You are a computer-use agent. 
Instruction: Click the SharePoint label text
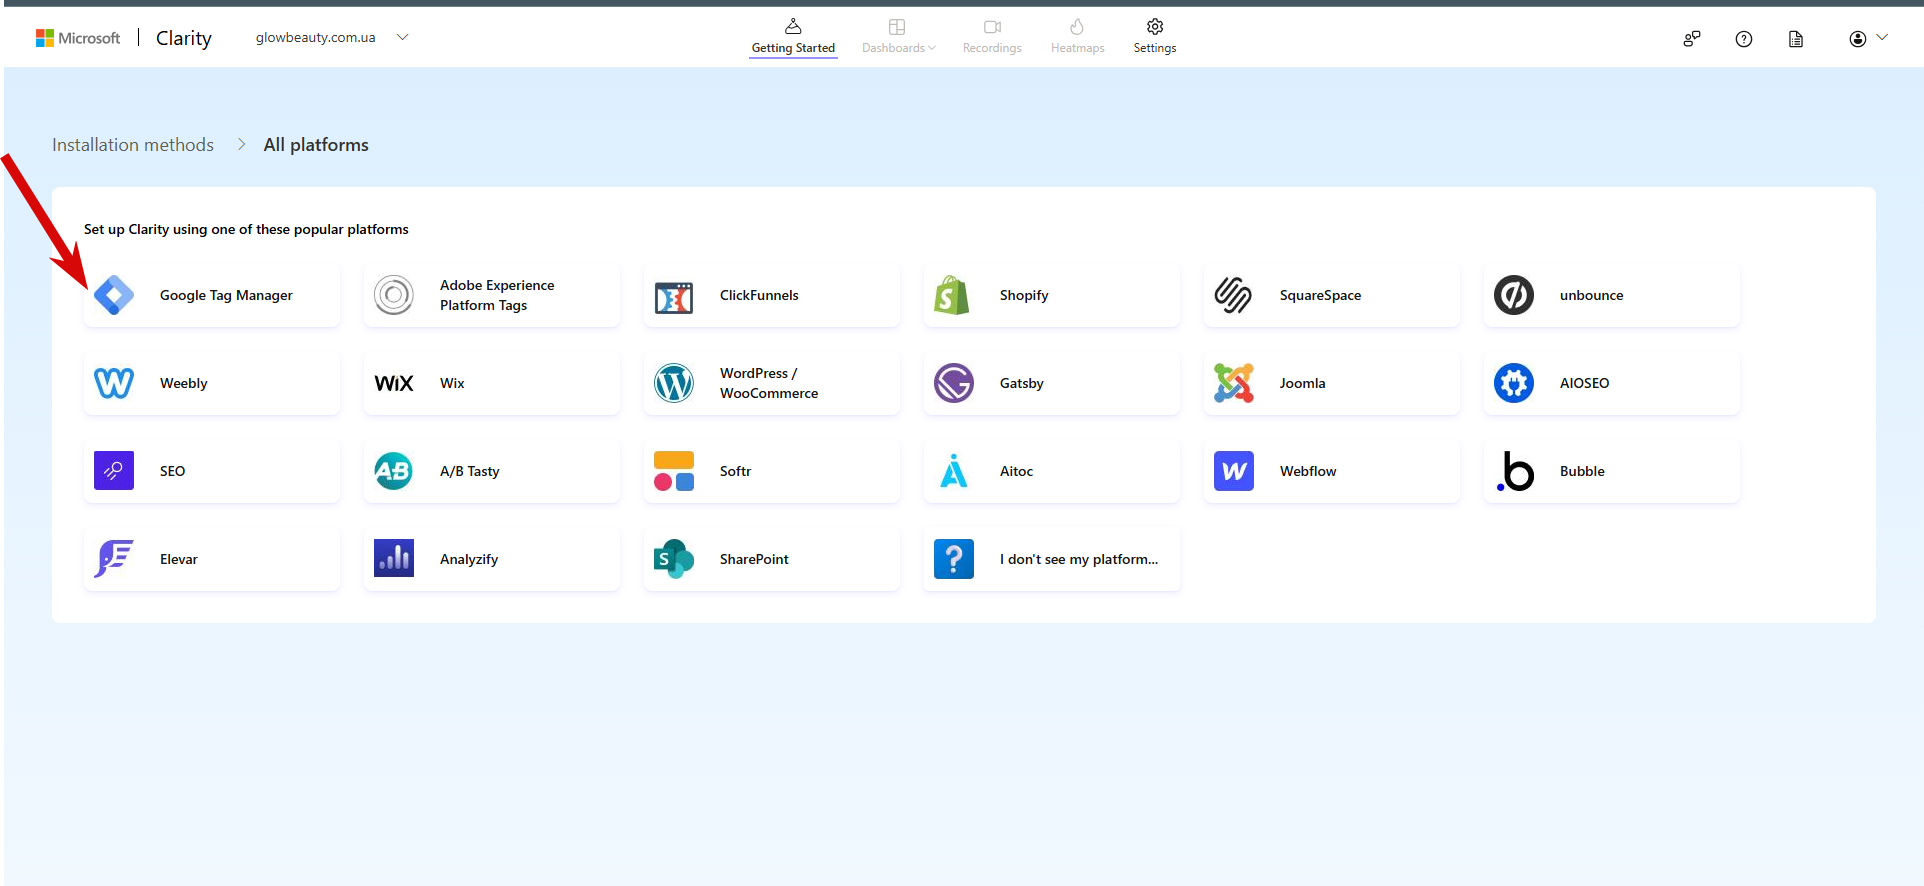pos(754,559)
